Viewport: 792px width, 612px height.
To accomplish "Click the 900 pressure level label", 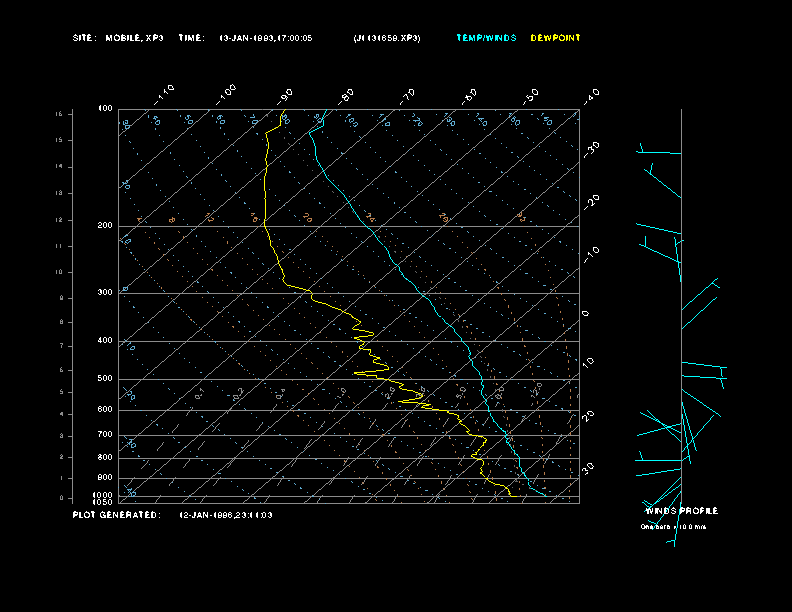I will click(105, 477).
